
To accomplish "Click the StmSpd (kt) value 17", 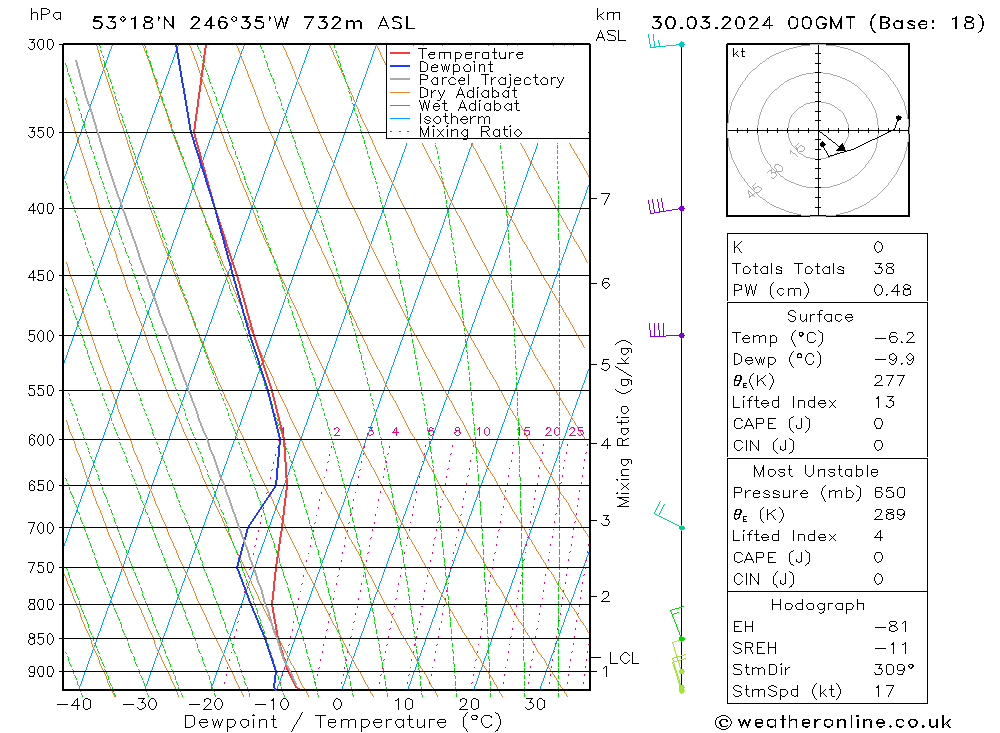I will (x=885, y=691).
